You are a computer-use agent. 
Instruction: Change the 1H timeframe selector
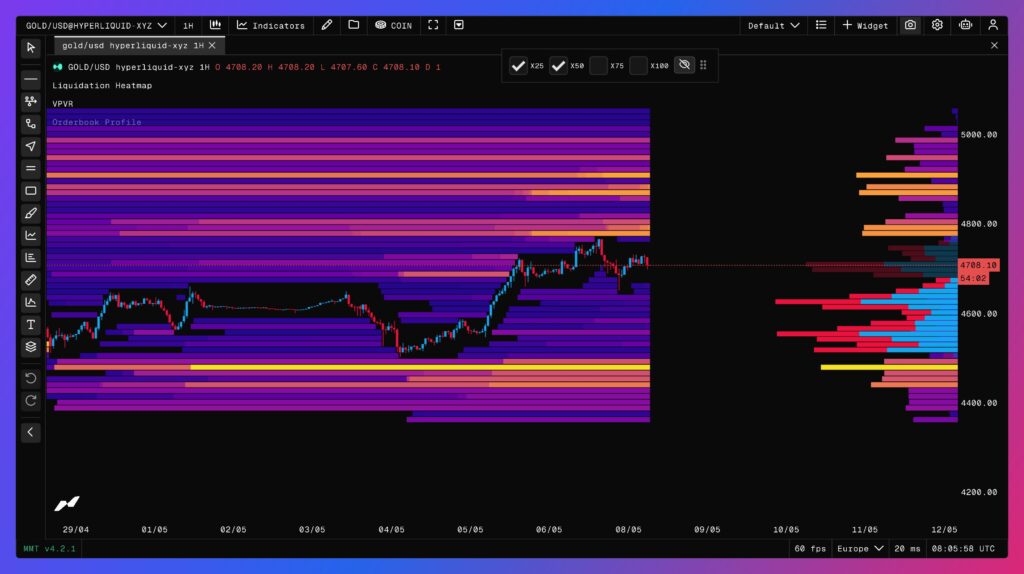click(188, 25)
